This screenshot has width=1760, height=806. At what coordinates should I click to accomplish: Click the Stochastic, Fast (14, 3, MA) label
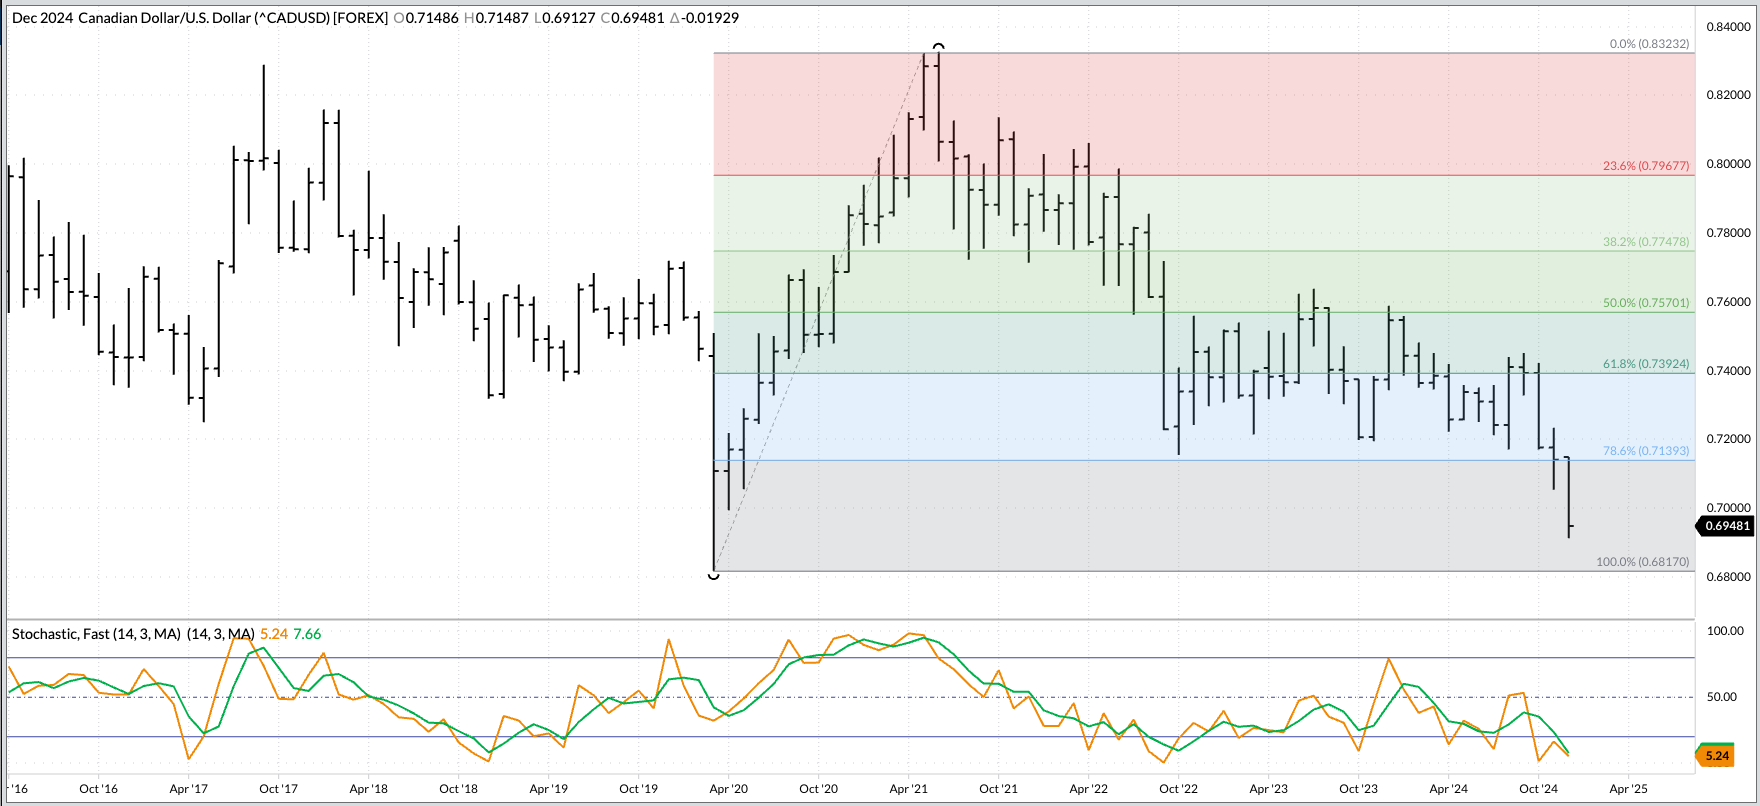(x=96, y=634)
